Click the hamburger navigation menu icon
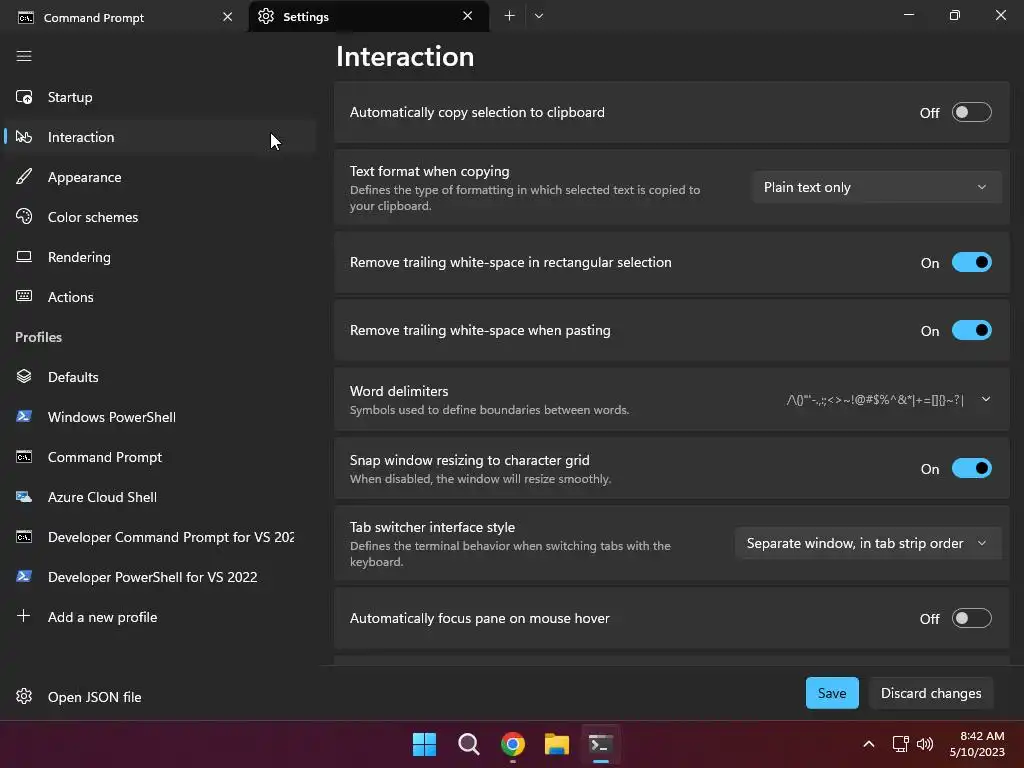 (x=24, y=56)
